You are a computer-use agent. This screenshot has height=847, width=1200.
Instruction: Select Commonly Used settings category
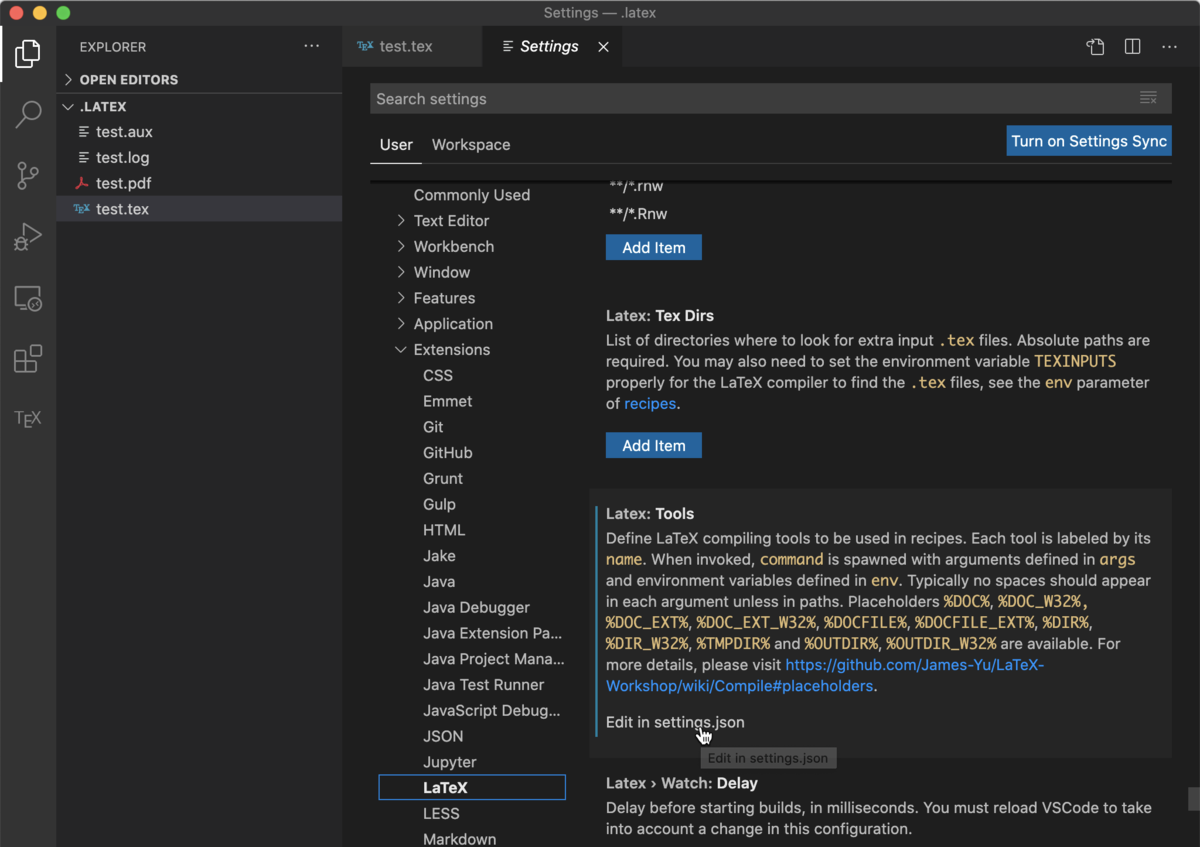pyautogui.click(x=472, y=195)
